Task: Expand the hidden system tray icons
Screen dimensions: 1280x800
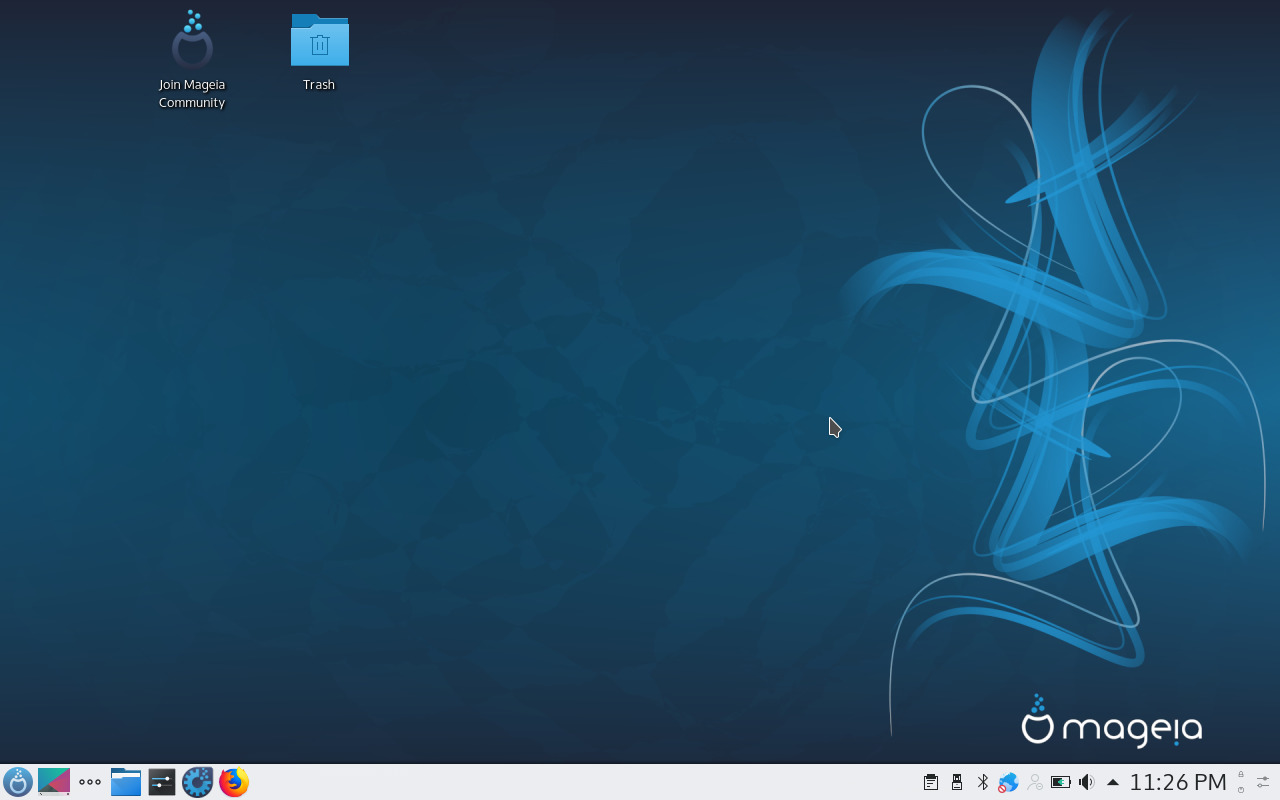Action: coord(1113,782)
